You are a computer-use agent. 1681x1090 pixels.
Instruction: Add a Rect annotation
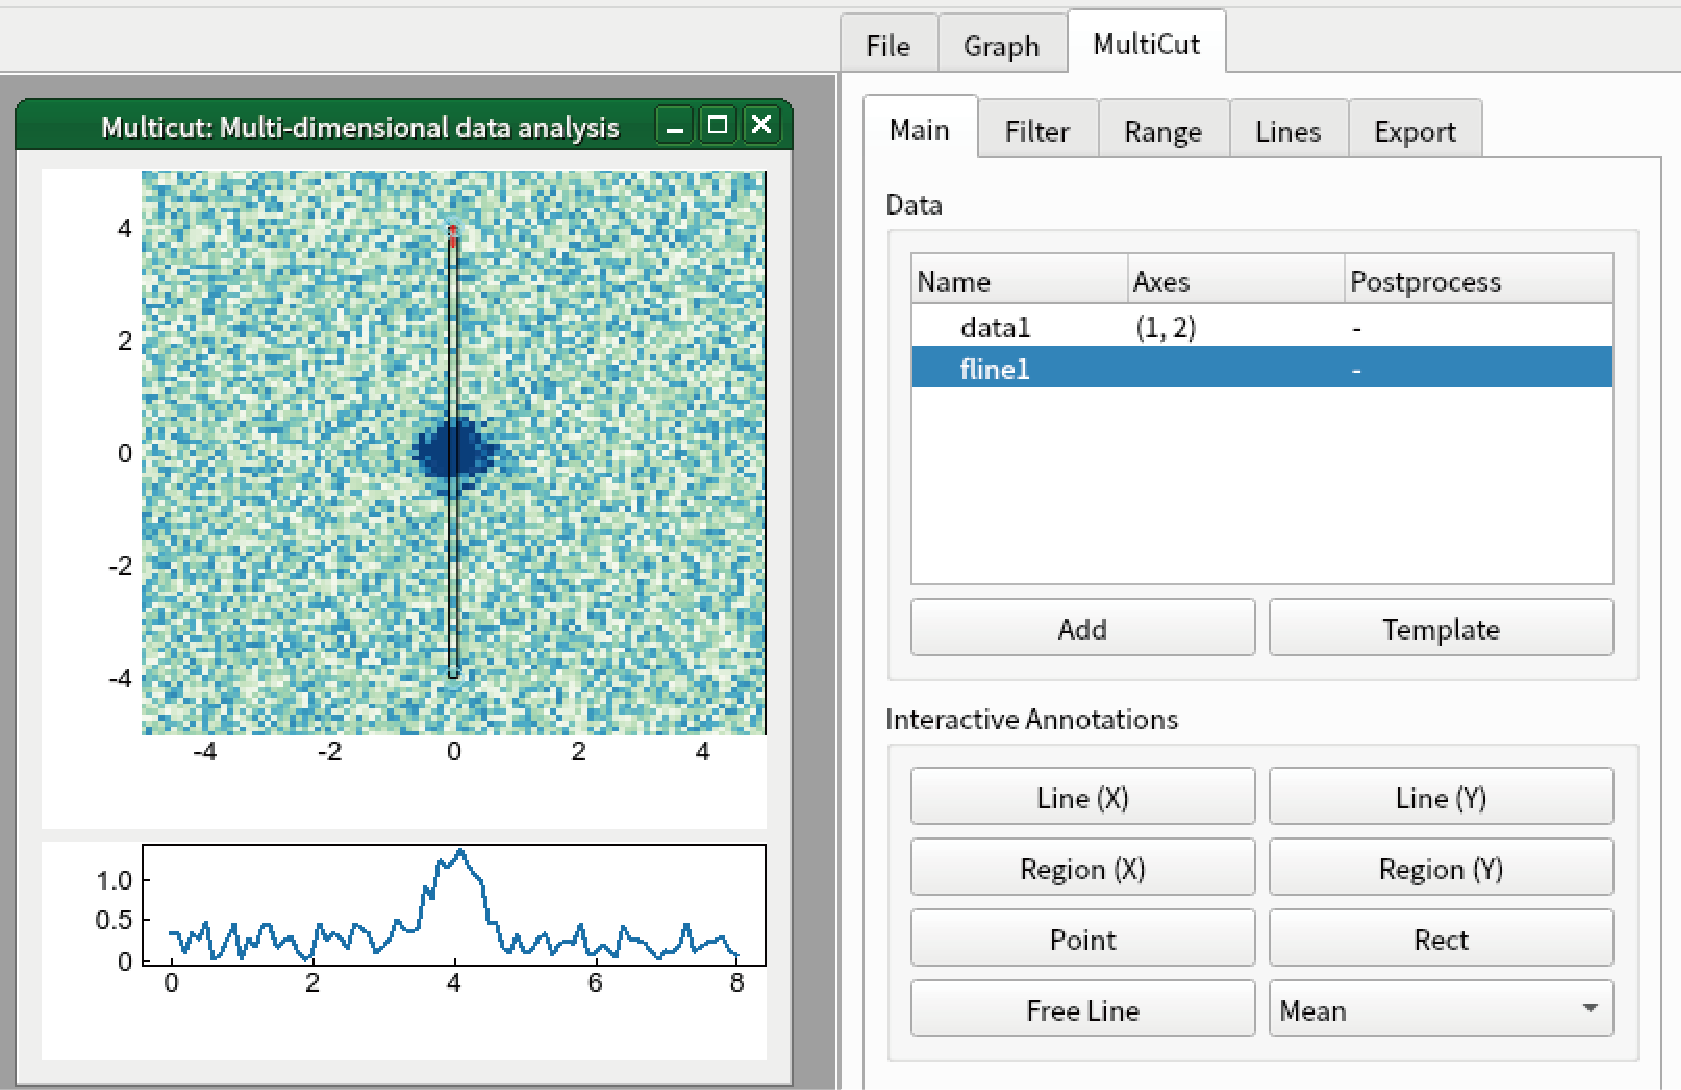[x=1441, y=939]
